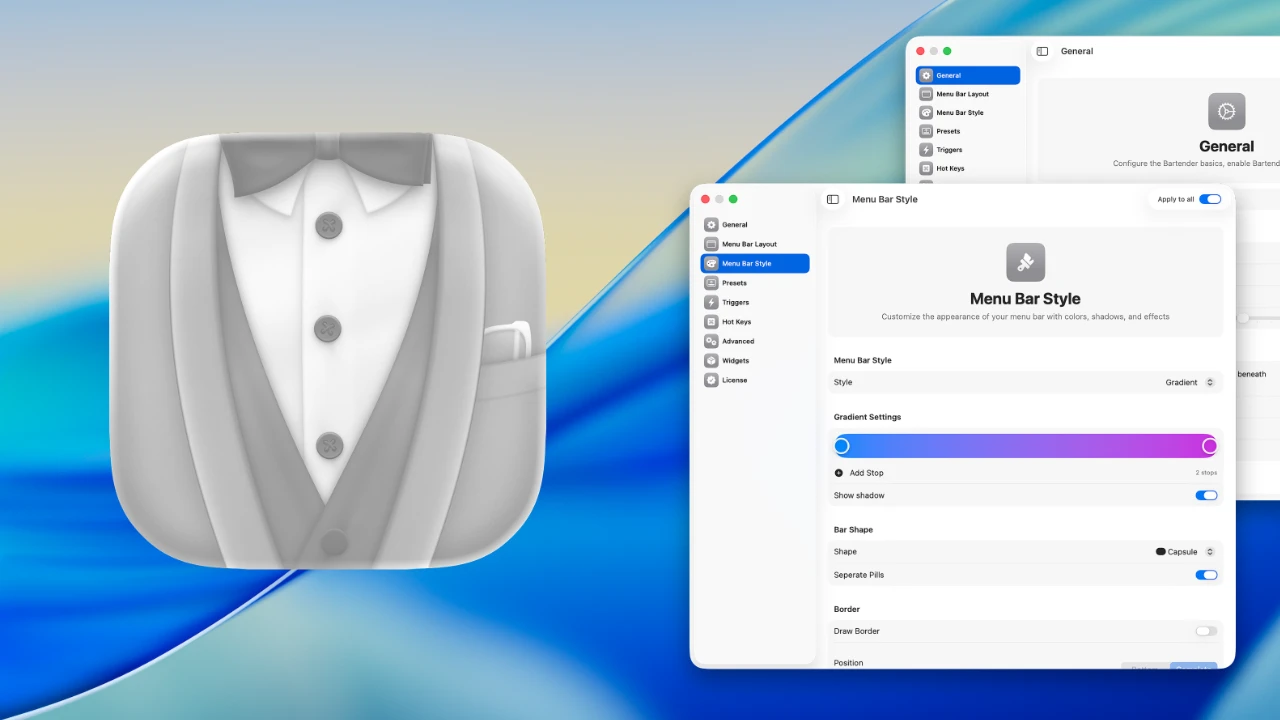Click the Advanced gears icon in sidebar
The height and width of the screenshot is (720, 1280).
pos(711,341)
